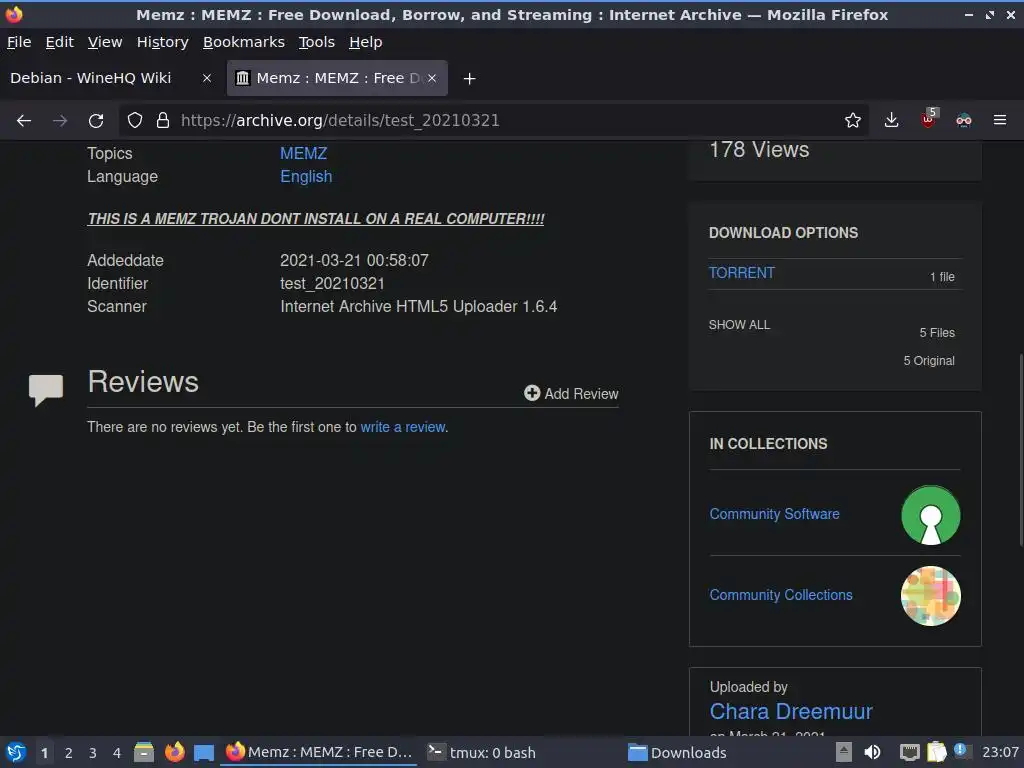Switch to virtual desktop 2
This screenshot has width=1024, height=768.
pyautogui.click(x=69, y=753)
